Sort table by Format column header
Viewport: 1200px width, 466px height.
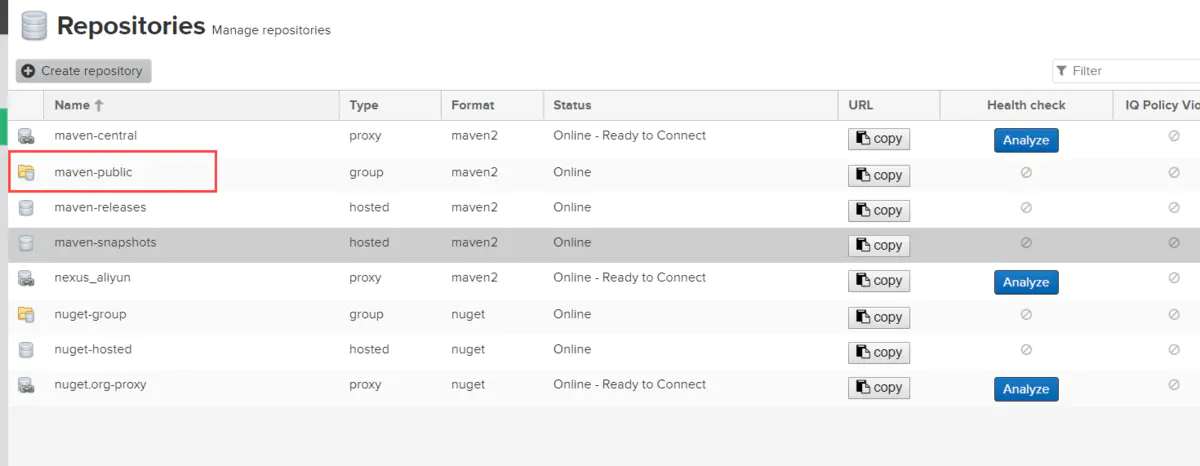473,105
